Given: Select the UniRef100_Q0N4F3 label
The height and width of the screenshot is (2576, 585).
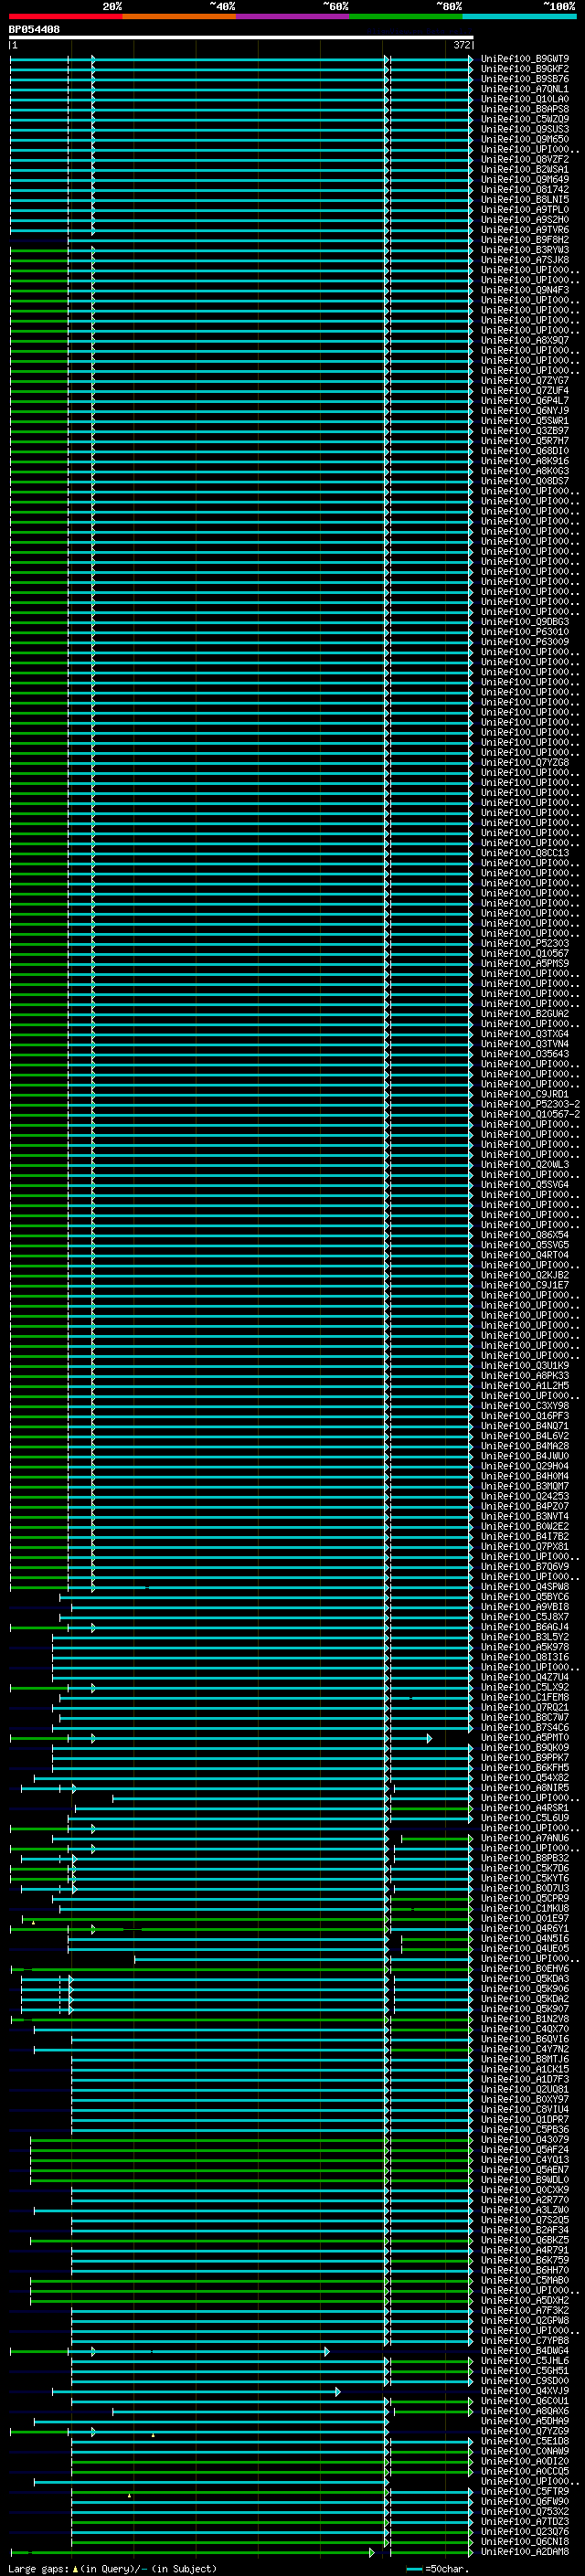Looking at the screenshot, I should pos(525,290).
